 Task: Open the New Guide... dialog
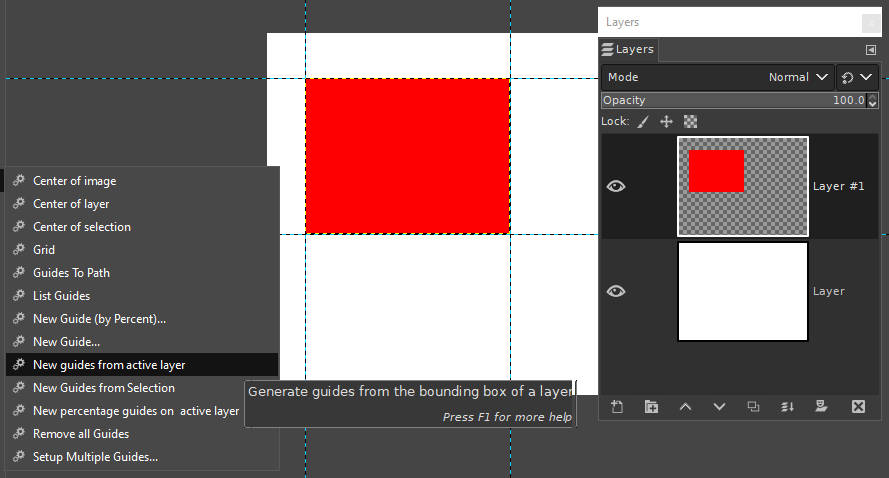[142, 342]
